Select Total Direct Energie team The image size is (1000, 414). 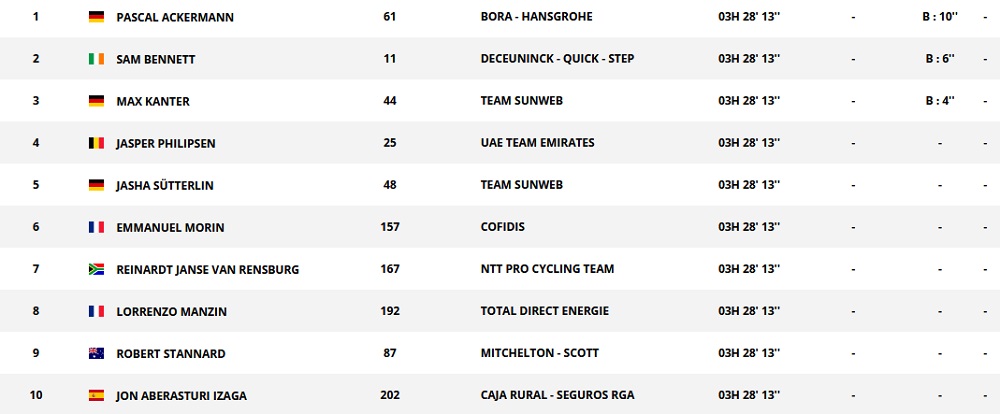click(x=544, y=312)
